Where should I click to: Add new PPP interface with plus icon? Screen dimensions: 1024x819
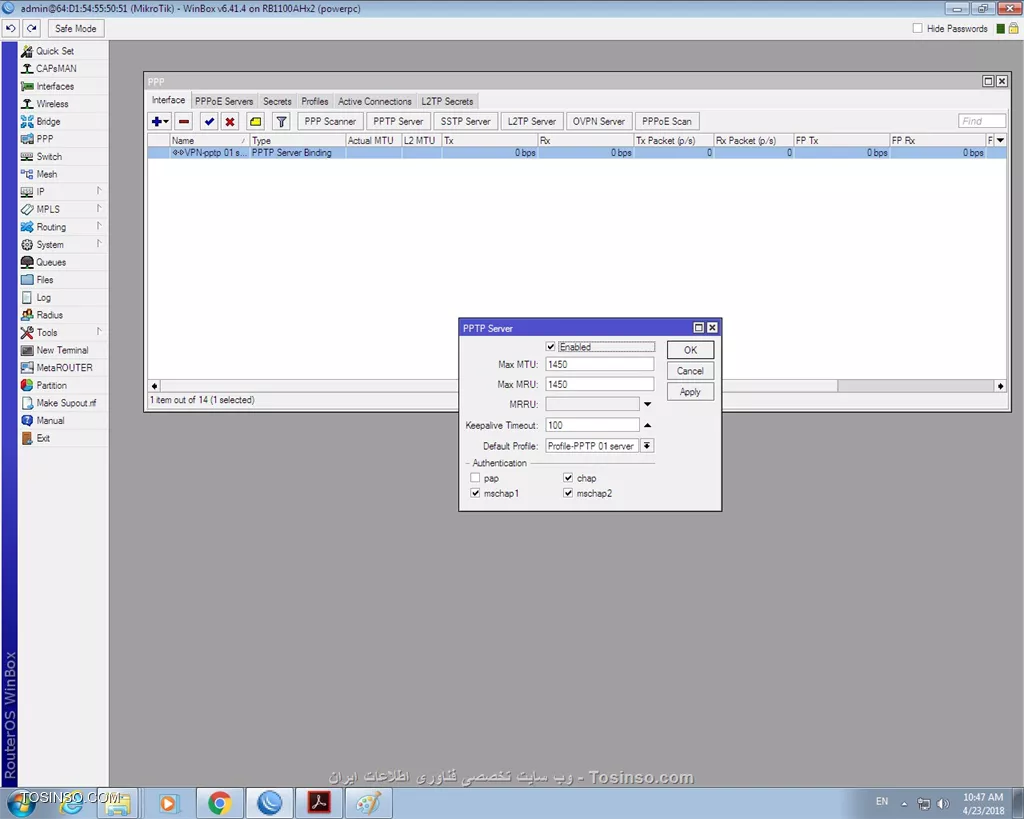[156, 121]
